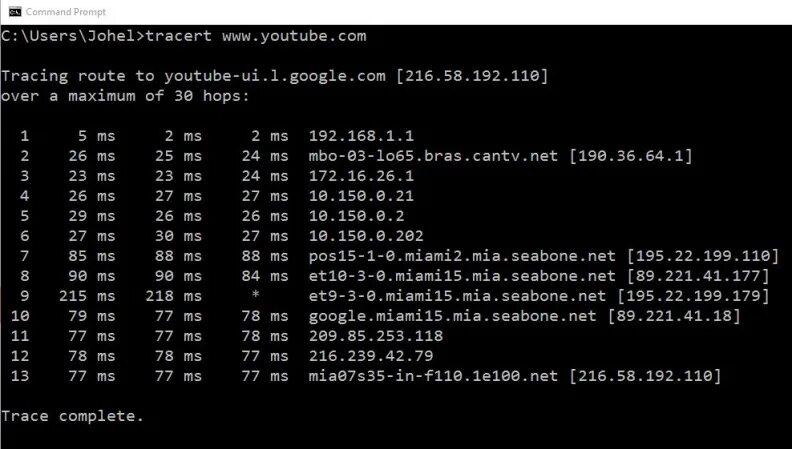This screenshot has width=792, height=449.
Task: Click the hop 11 address 209.85.253.118
Action: (376, 336)
